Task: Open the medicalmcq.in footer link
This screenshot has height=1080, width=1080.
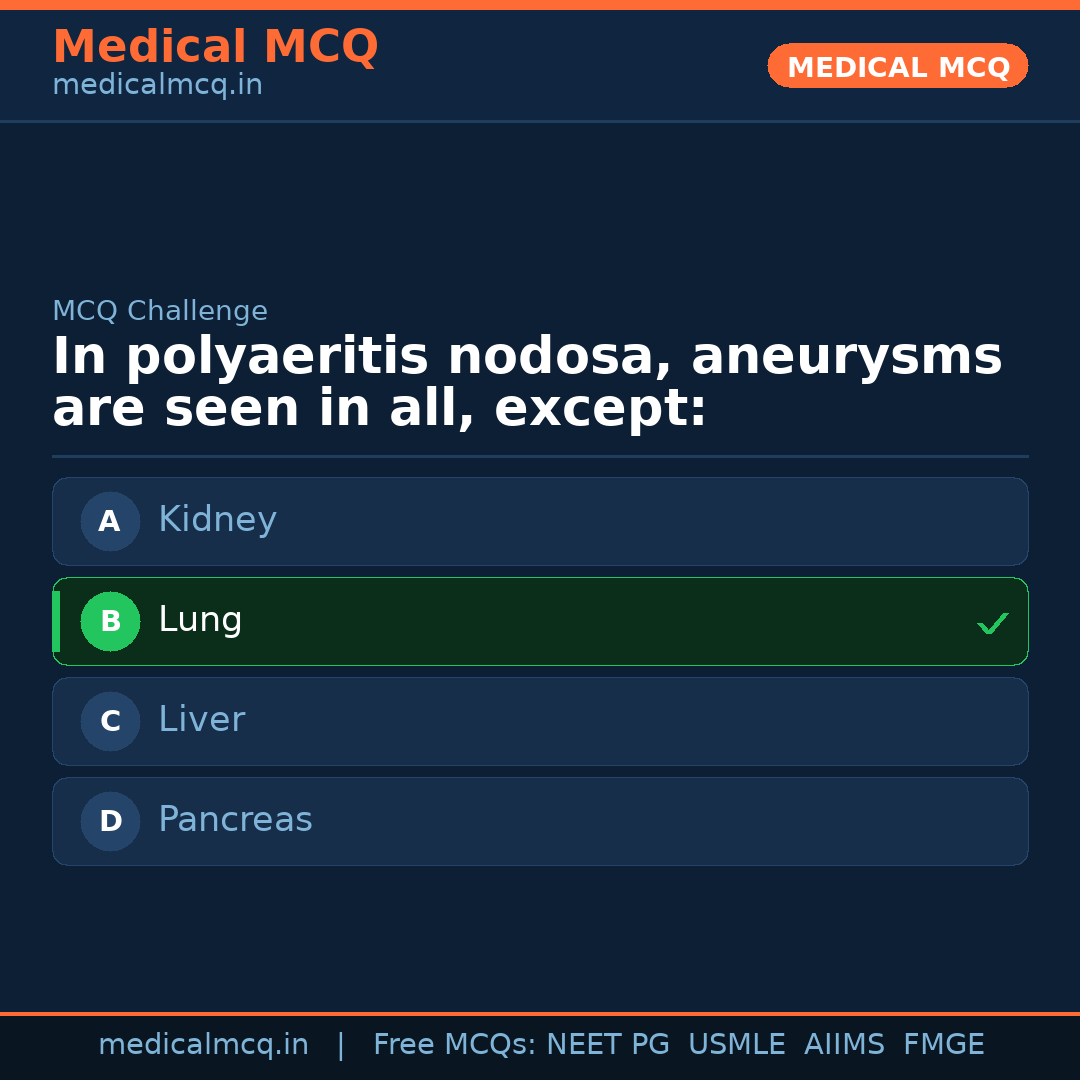Action: pyautogui.click(x=203, y=1043)
